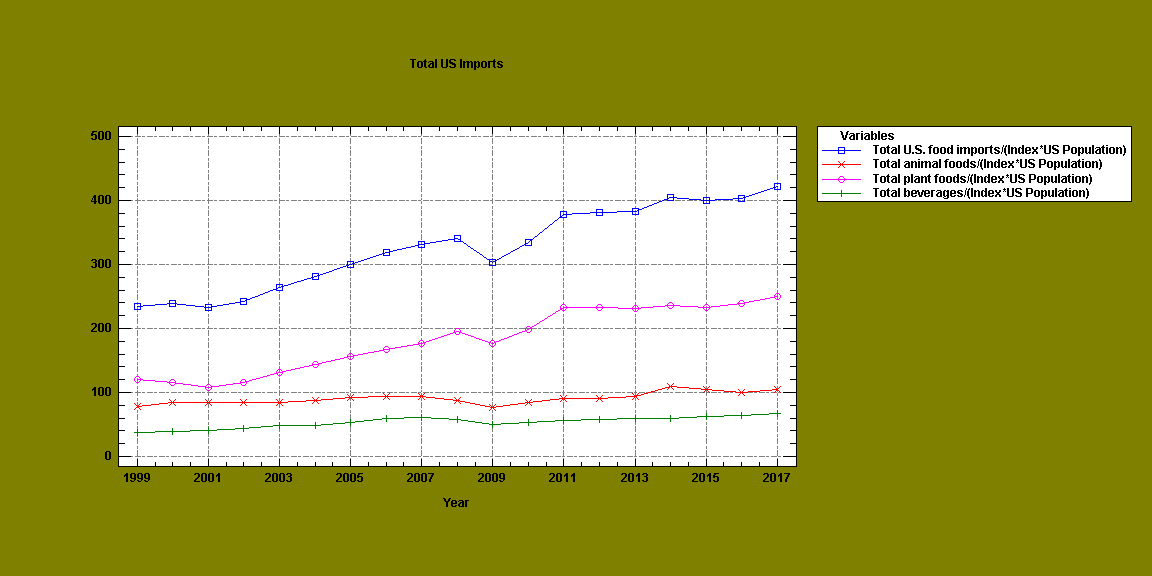This screenshot has height=576, width=1152.
Task: Select the 'Total U.S. food imports' legend label
Action: click(999, 150)
